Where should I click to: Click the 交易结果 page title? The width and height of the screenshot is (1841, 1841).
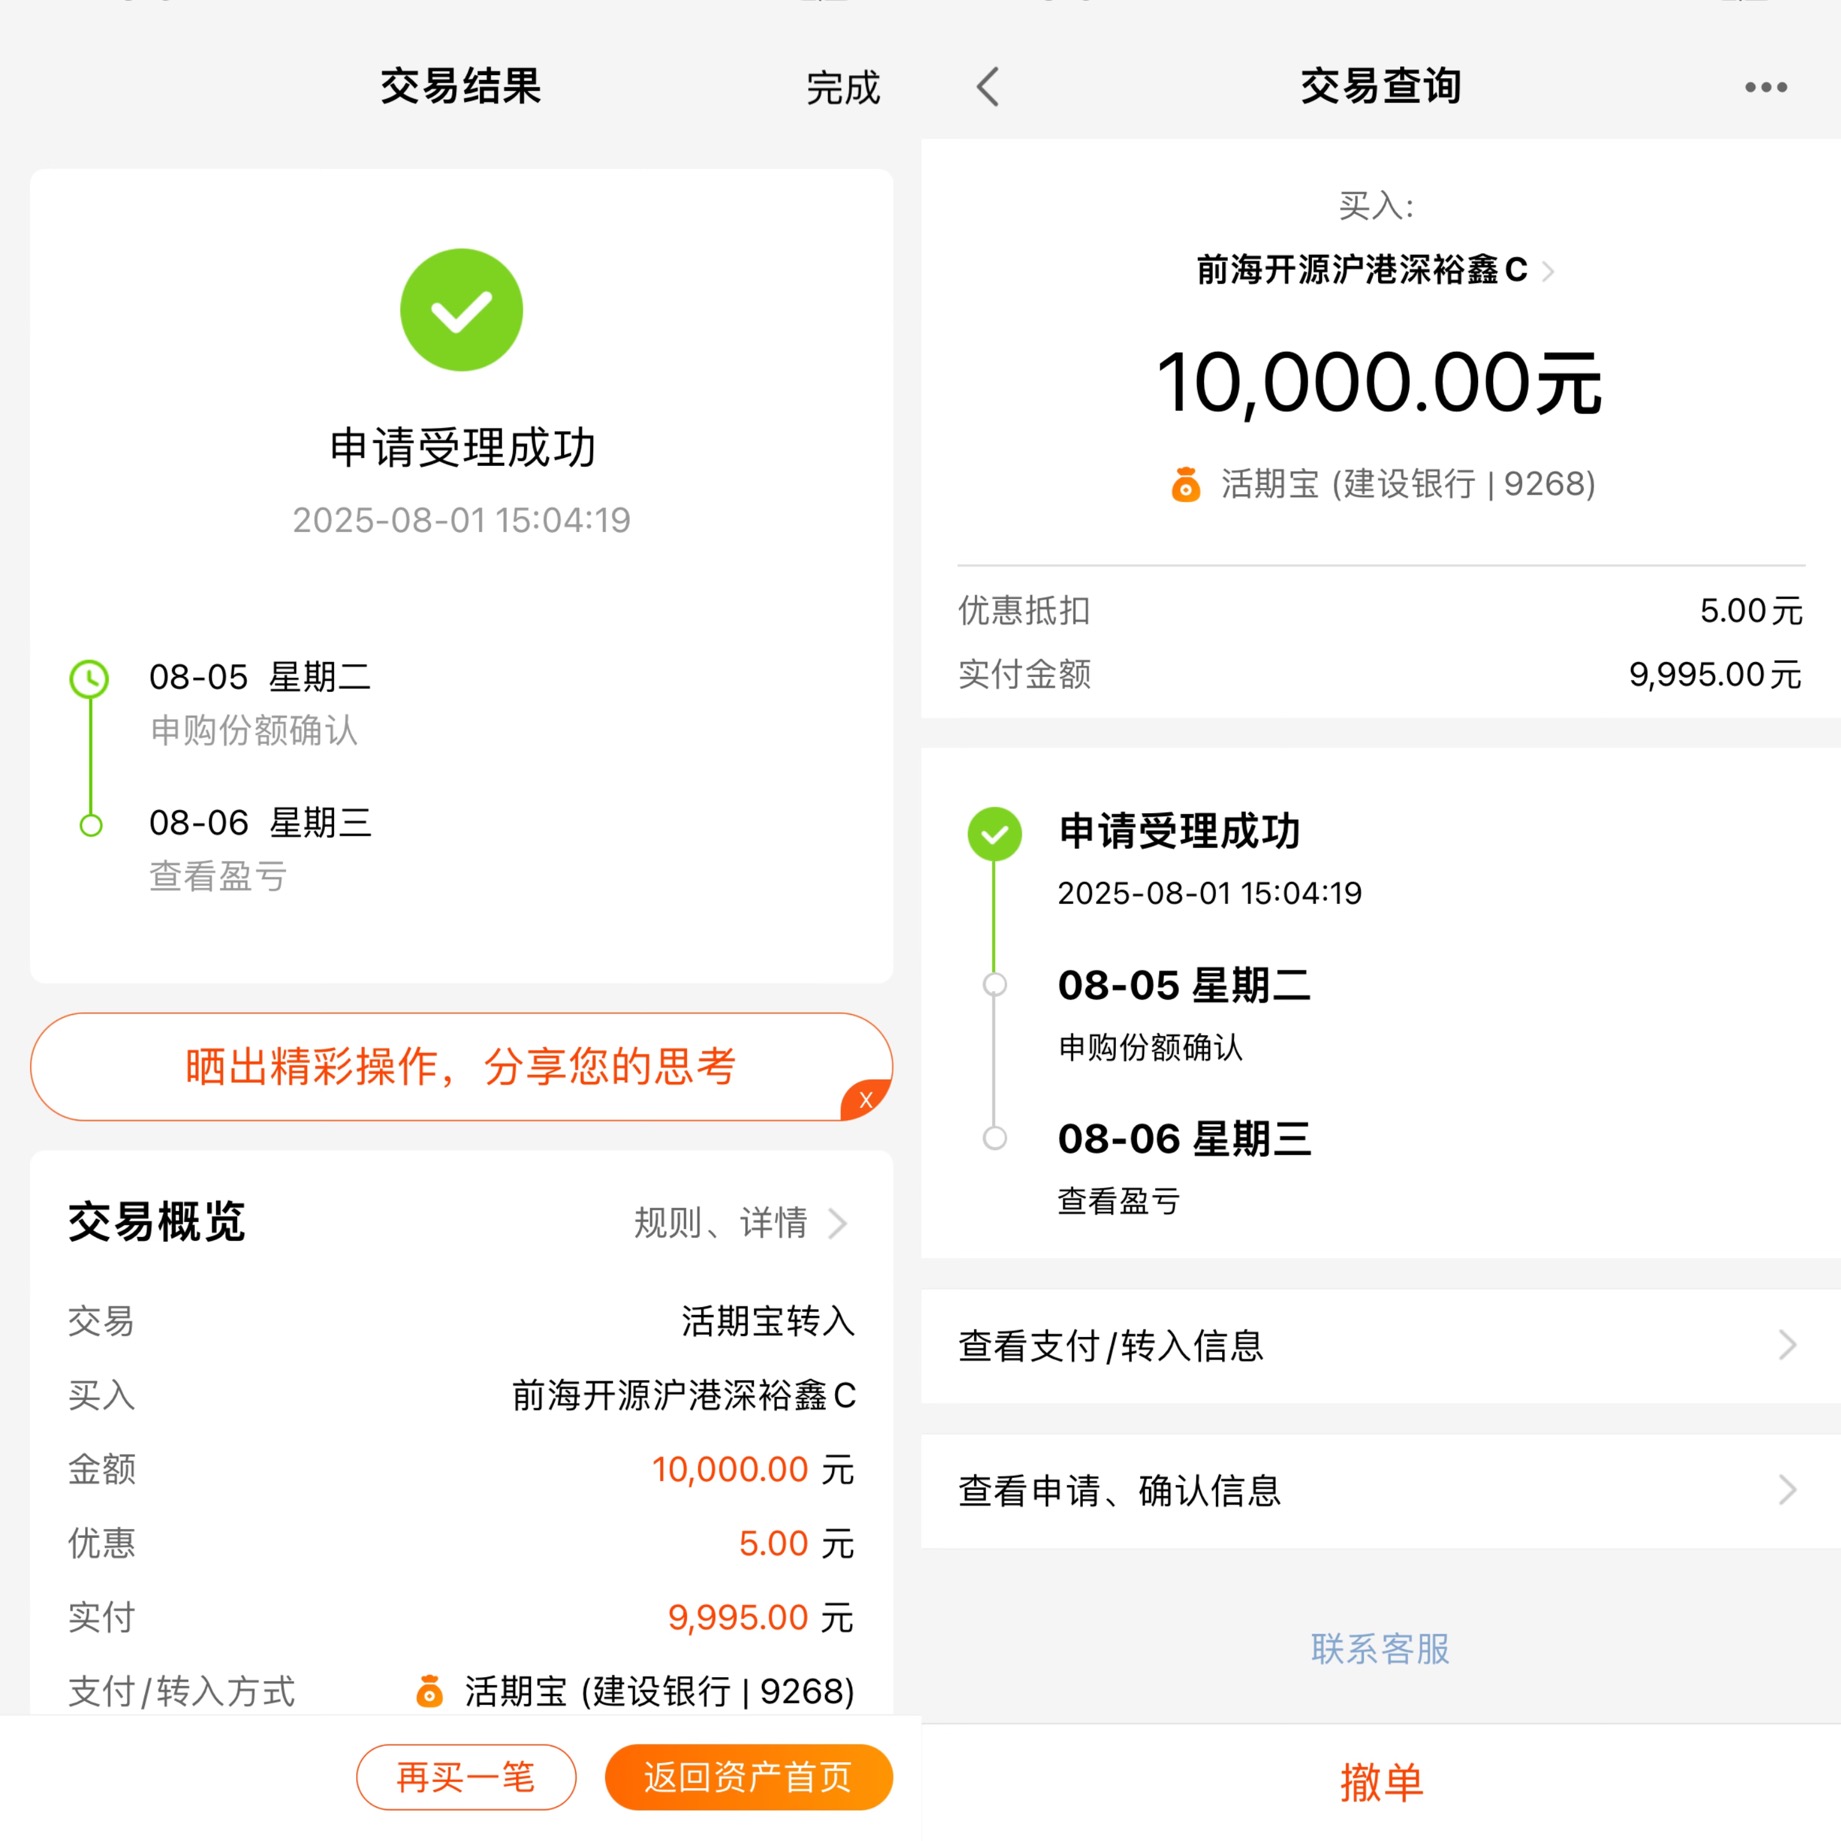pos(460,87)
